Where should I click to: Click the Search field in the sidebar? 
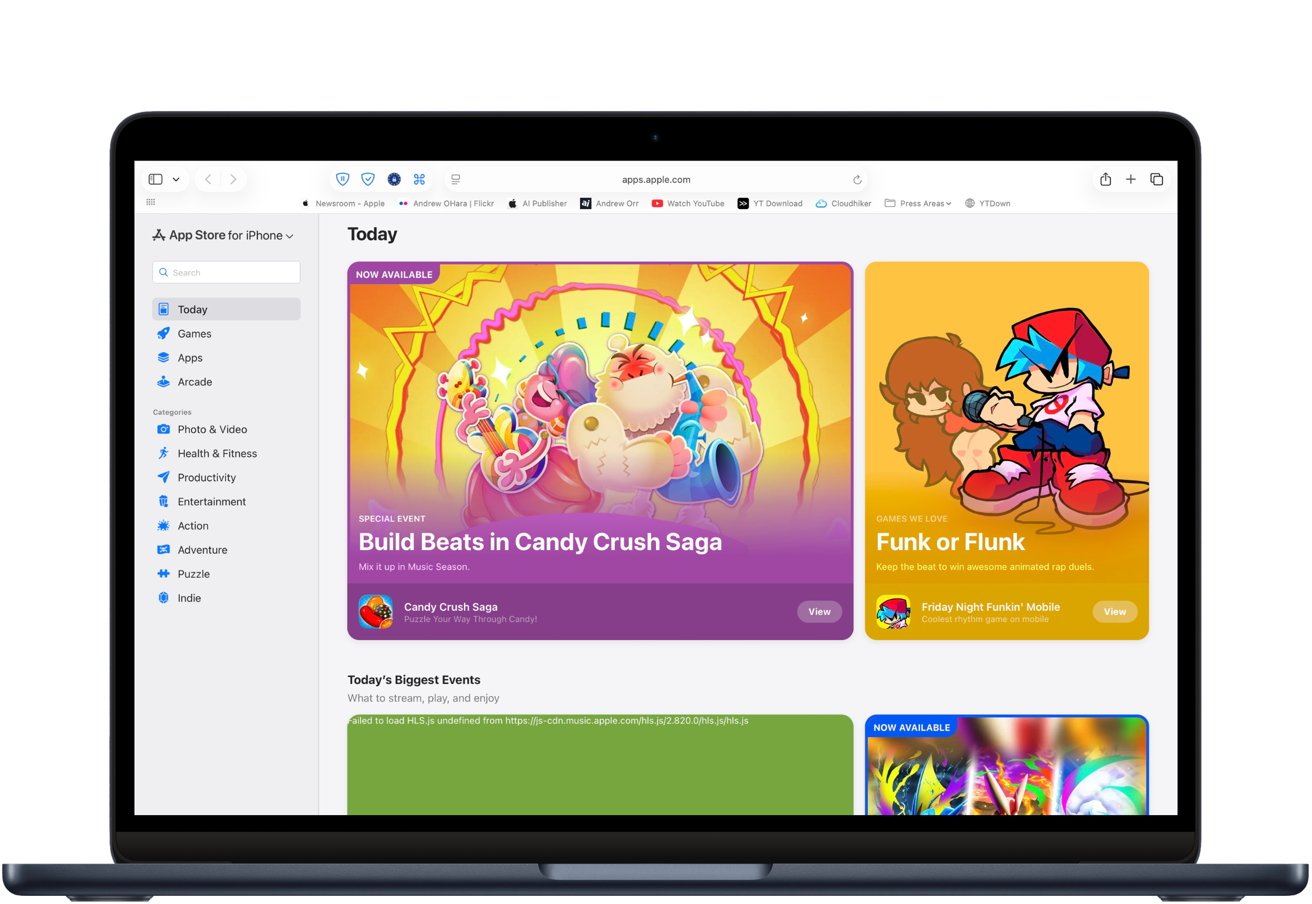coord(226,272)
